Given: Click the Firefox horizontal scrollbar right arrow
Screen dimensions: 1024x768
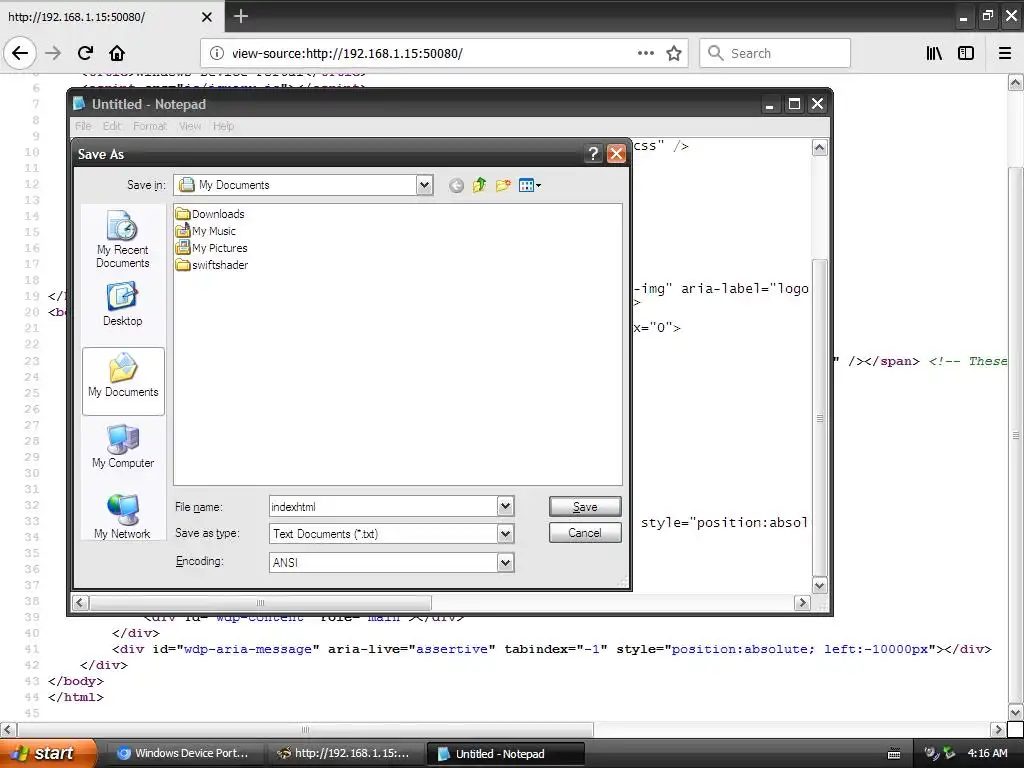Looking at the screenshot, I should coord(998,729).
